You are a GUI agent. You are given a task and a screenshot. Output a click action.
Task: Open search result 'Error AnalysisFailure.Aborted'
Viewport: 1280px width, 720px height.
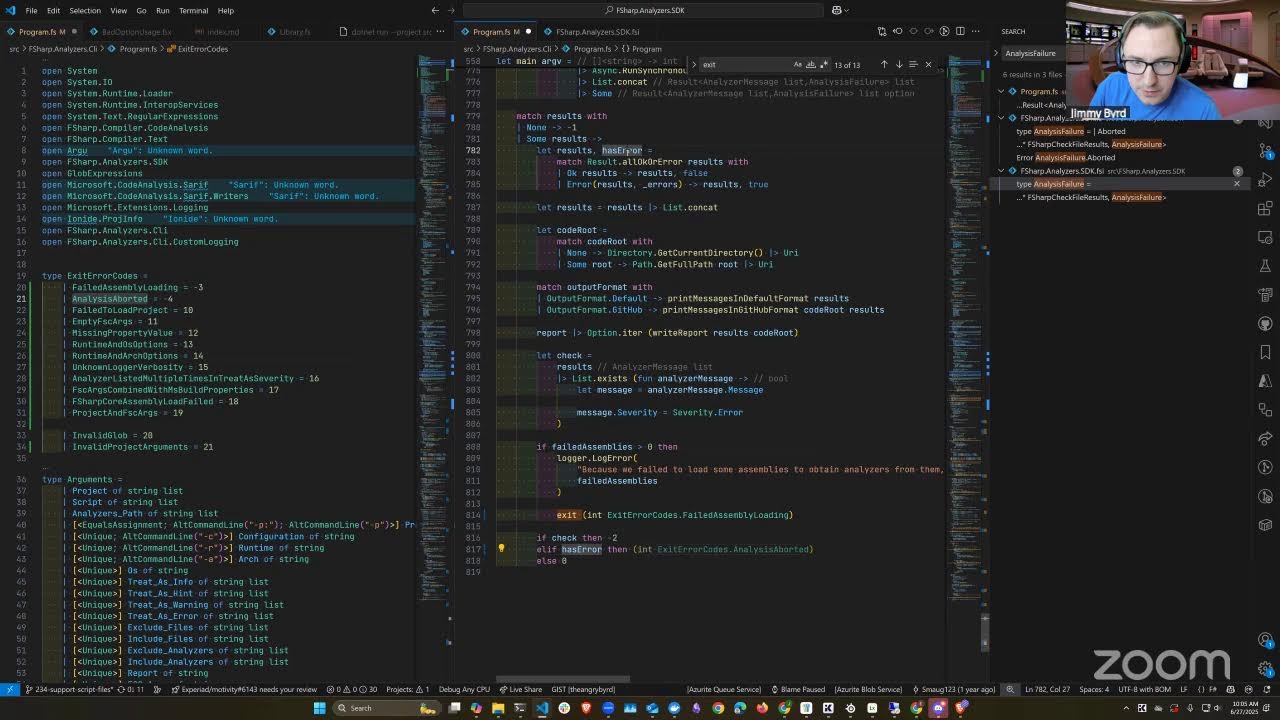coord(1065,157)
